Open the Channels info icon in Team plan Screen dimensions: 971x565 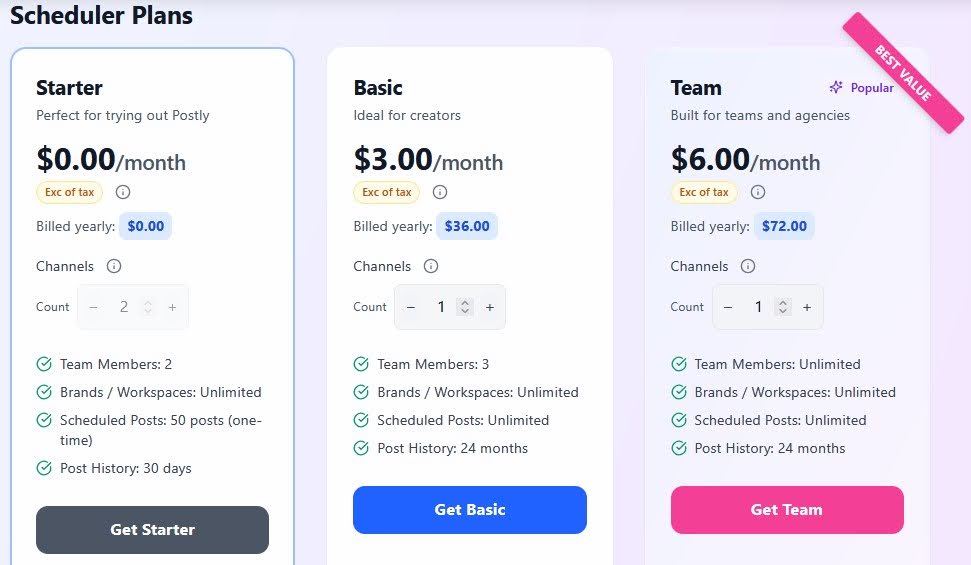click(748, 266)
